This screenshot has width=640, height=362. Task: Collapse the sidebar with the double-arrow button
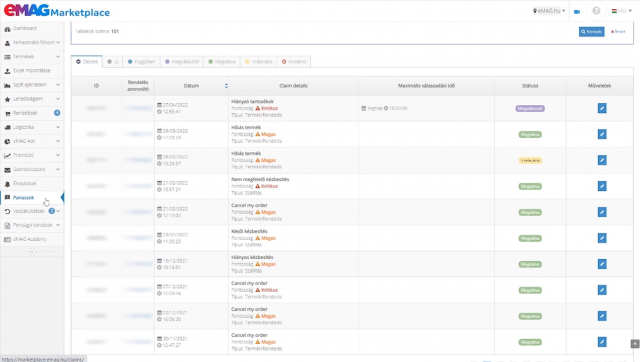(x=32, y=252)
